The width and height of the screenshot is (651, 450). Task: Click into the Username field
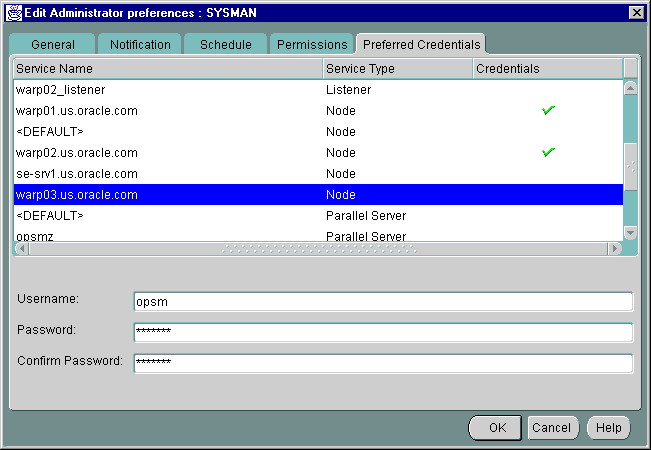(383, 302)
